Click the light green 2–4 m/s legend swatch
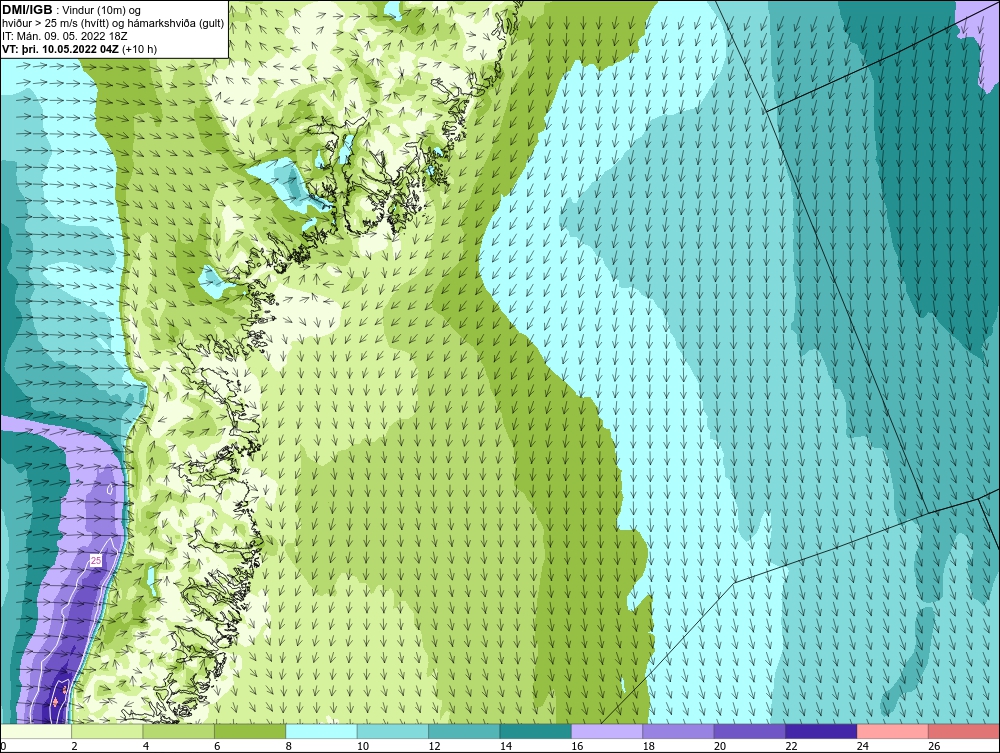1000x753 pixels. [x=107, y=731]
